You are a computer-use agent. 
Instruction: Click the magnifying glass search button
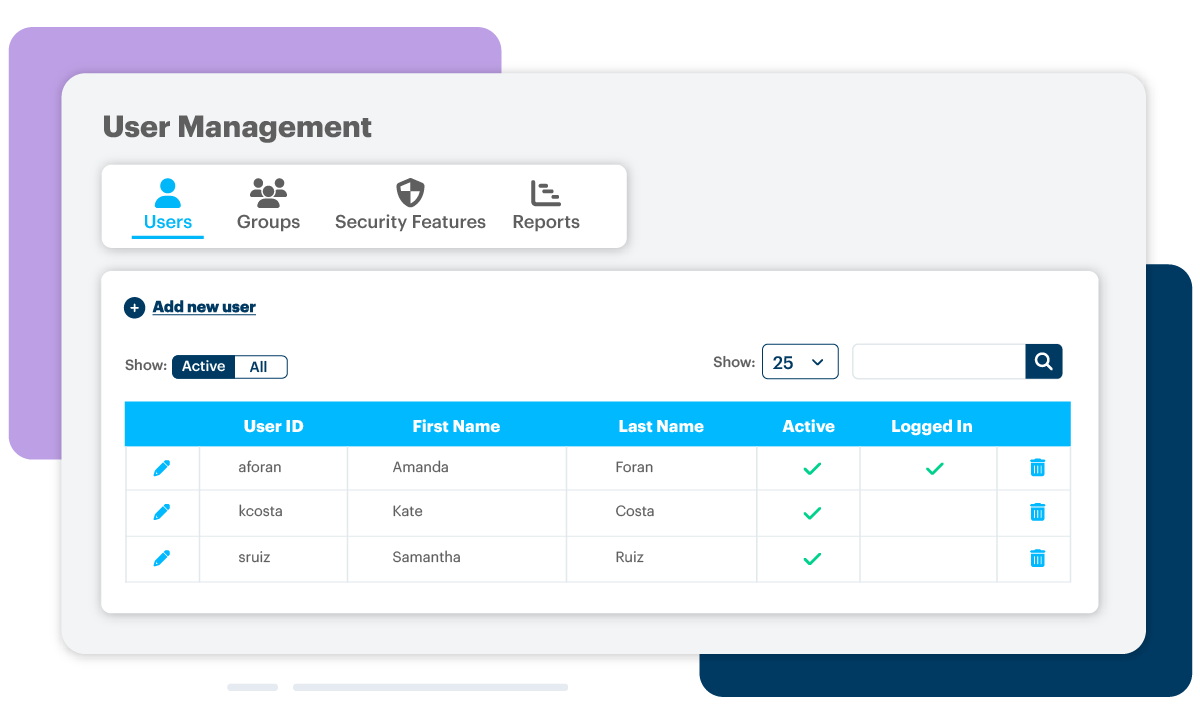1044,362
